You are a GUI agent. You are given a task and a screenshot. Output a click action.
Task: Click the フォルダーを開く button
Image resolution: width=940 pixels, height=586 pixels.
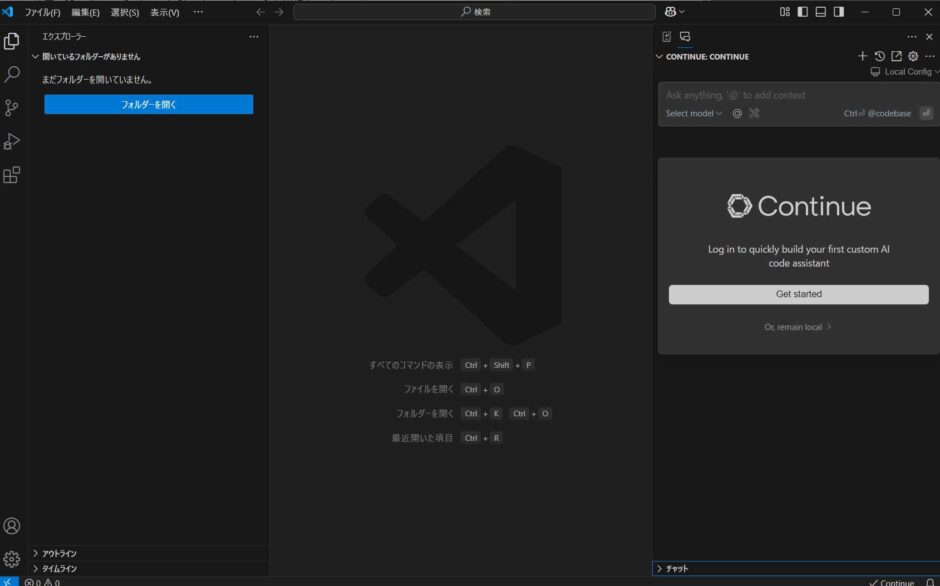click(x=148, y=103)
